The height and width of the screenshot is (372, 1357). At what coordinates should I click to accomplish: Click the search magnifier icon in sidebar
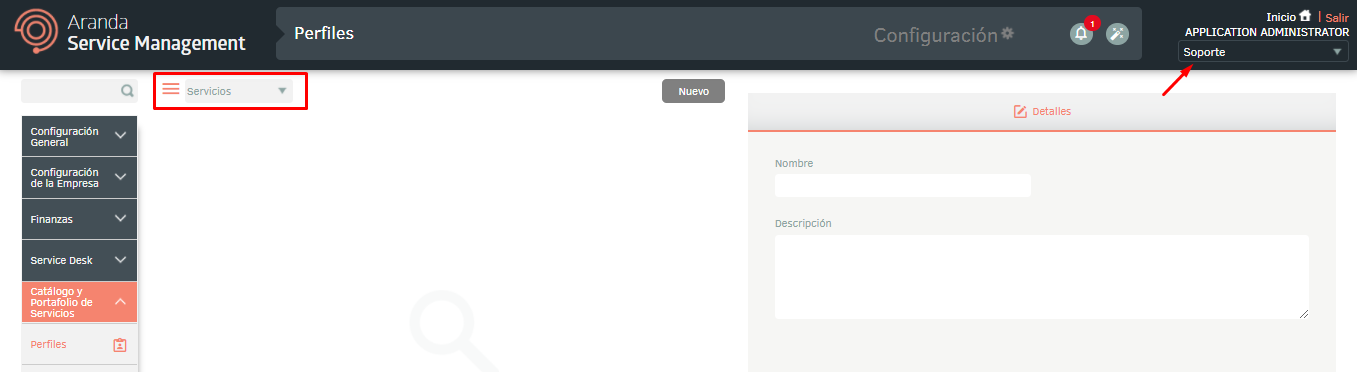click(127, 91)
